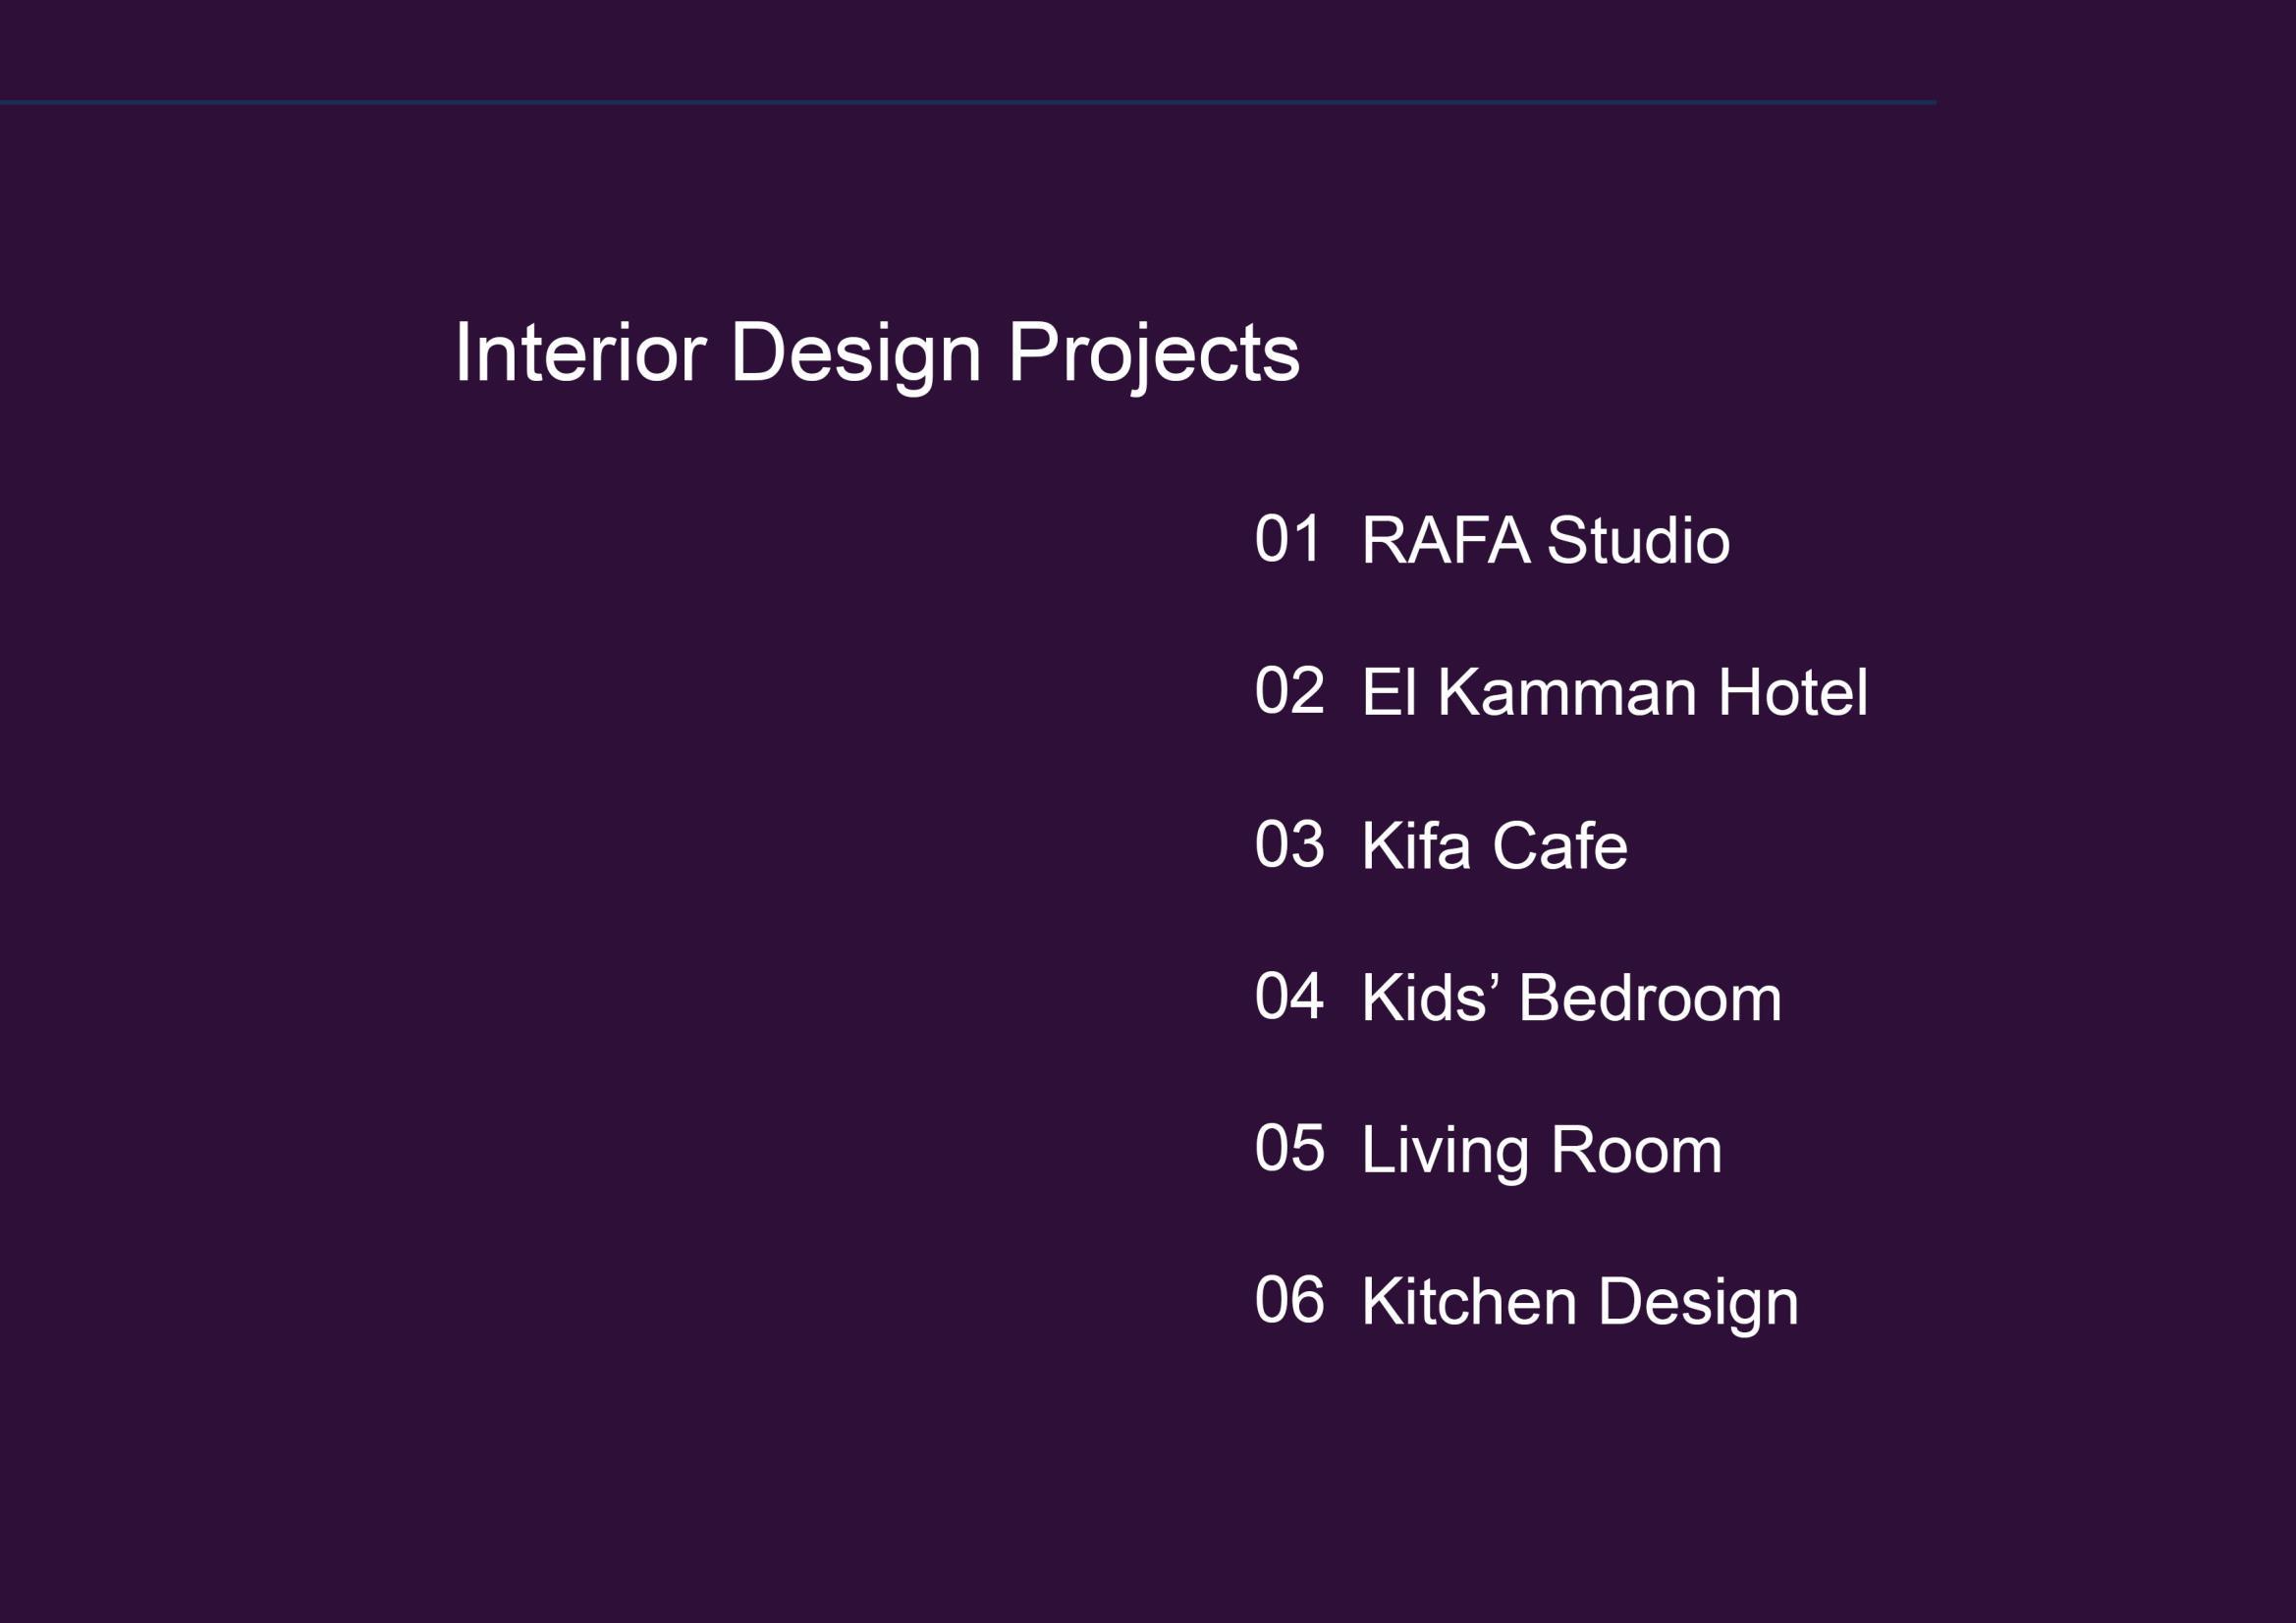Open the Kifa Cafe project entry
2296x1623 pixels.
(1494, 846)
